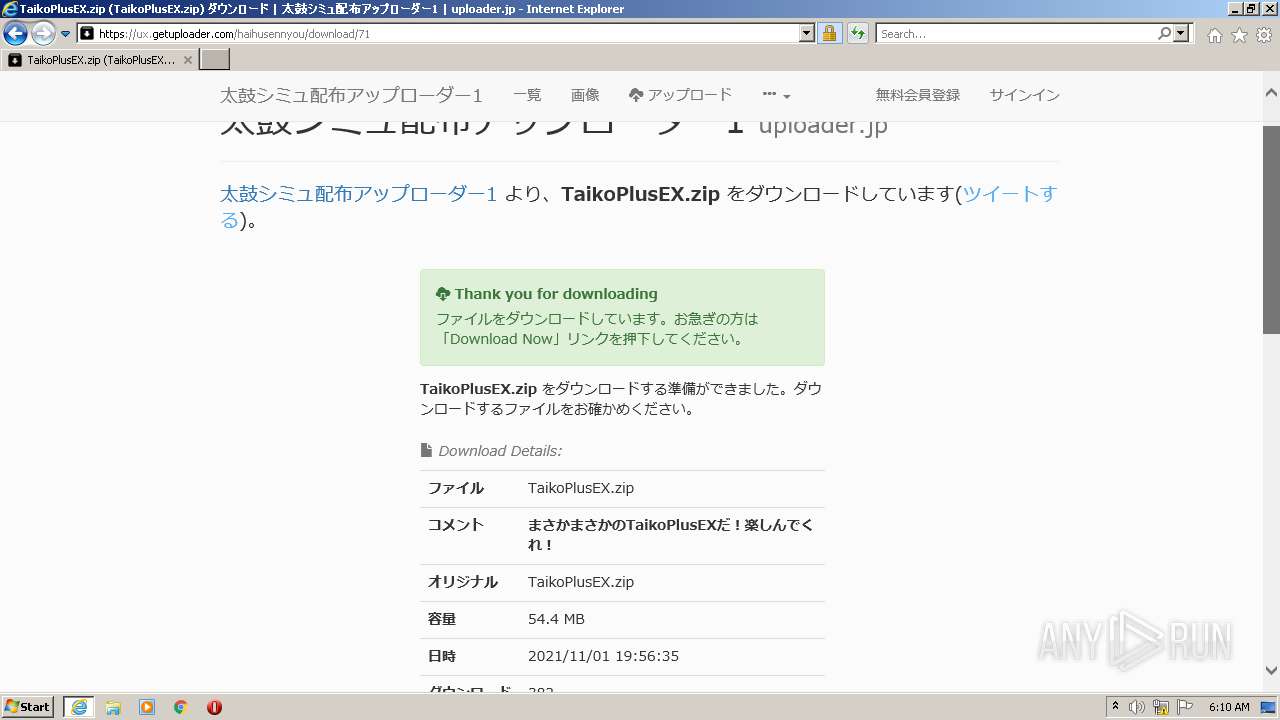Click the volume speaker tray icon
1280x720 pixels.
coord(1137,707)
